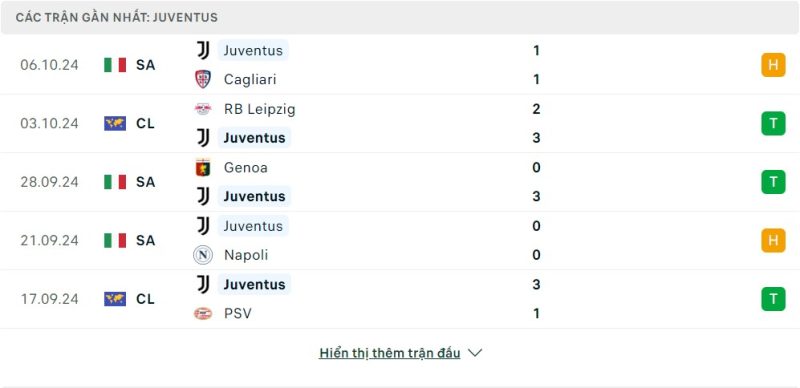
Task: Click Juventus logo in the Cagliari match
Action: point(203,50)
